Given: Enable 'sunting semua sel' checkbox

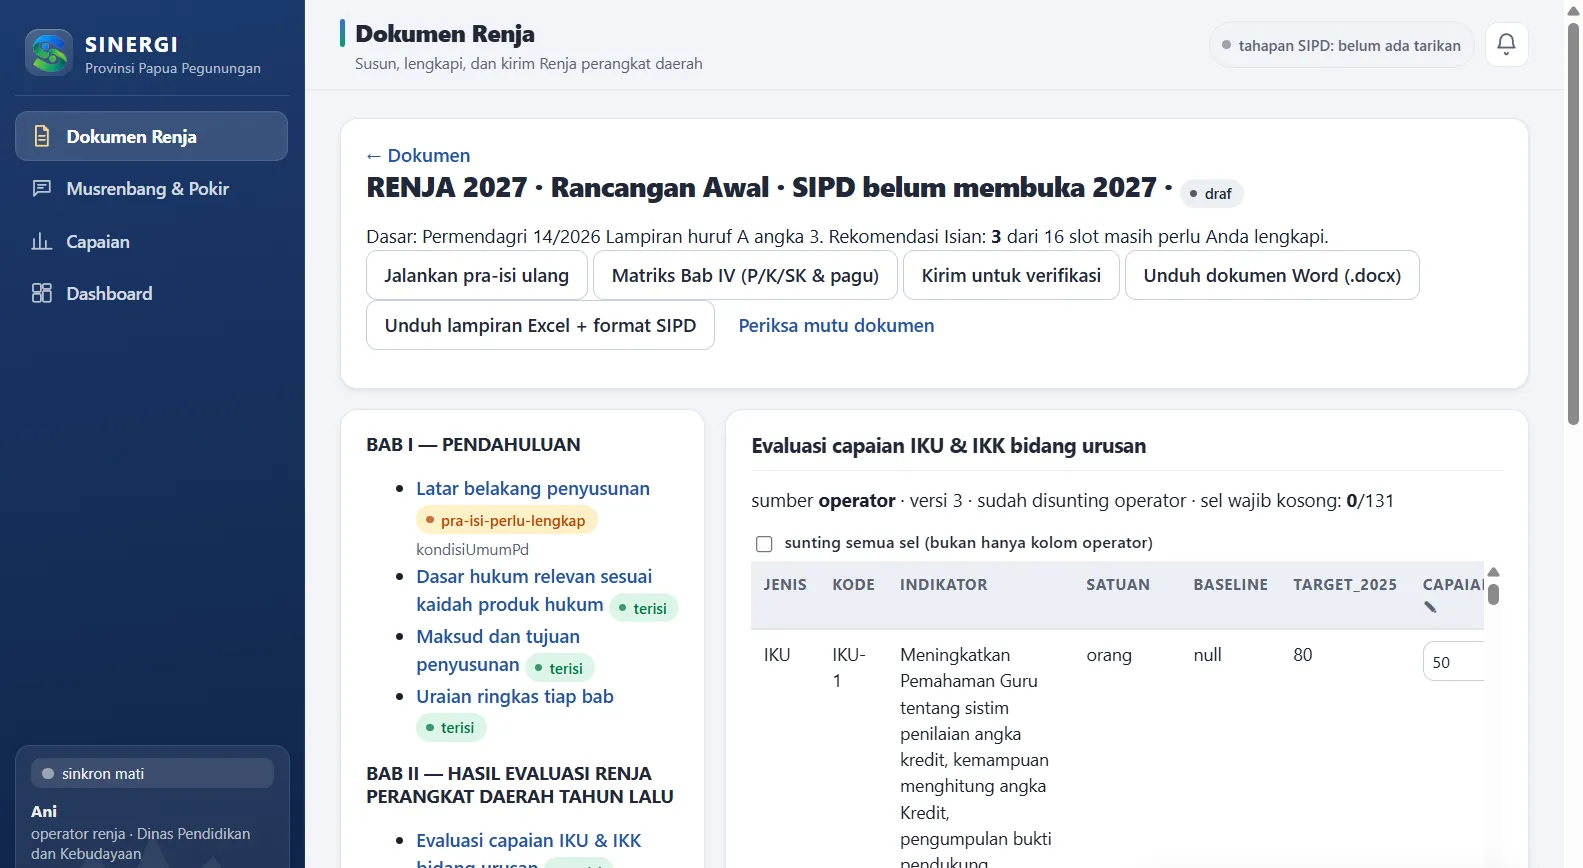Looking at the screenshot, I should click(x=764, y=544).
